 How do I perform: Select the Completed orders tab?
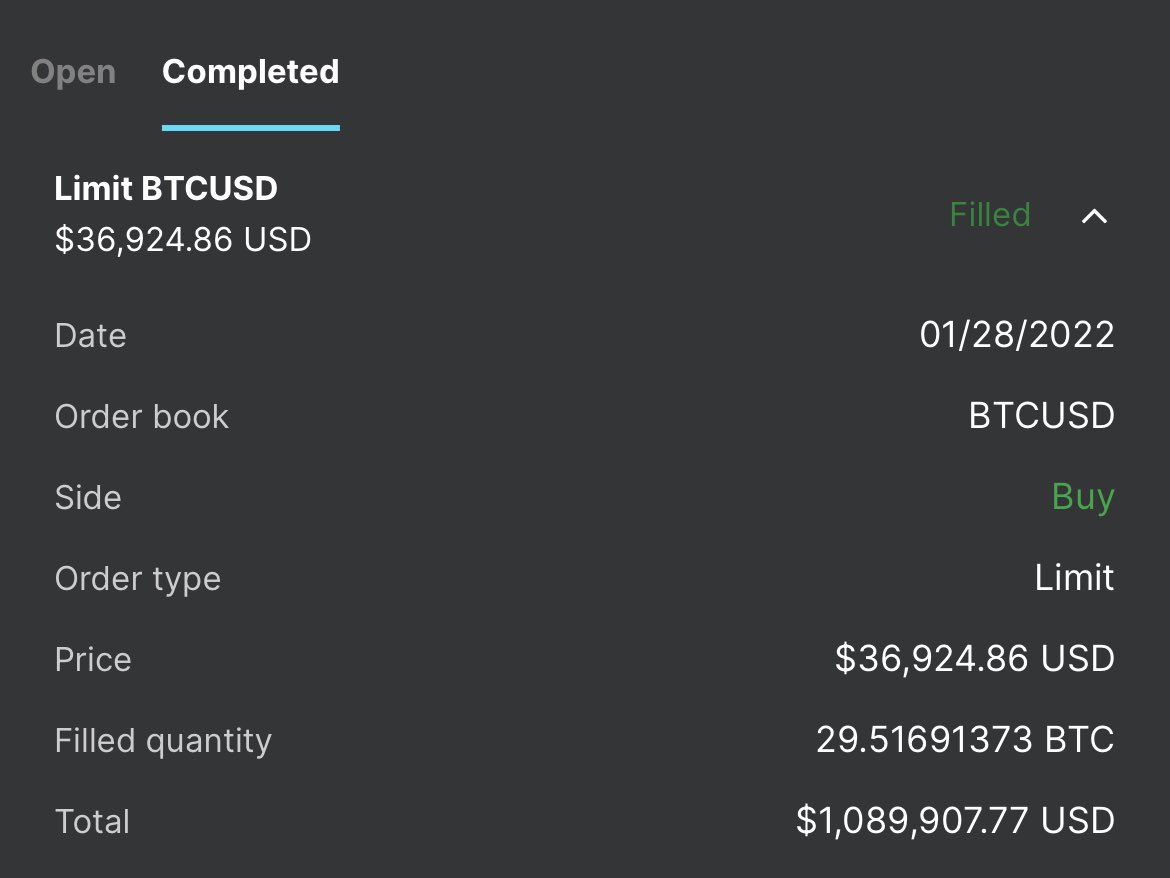251,72
